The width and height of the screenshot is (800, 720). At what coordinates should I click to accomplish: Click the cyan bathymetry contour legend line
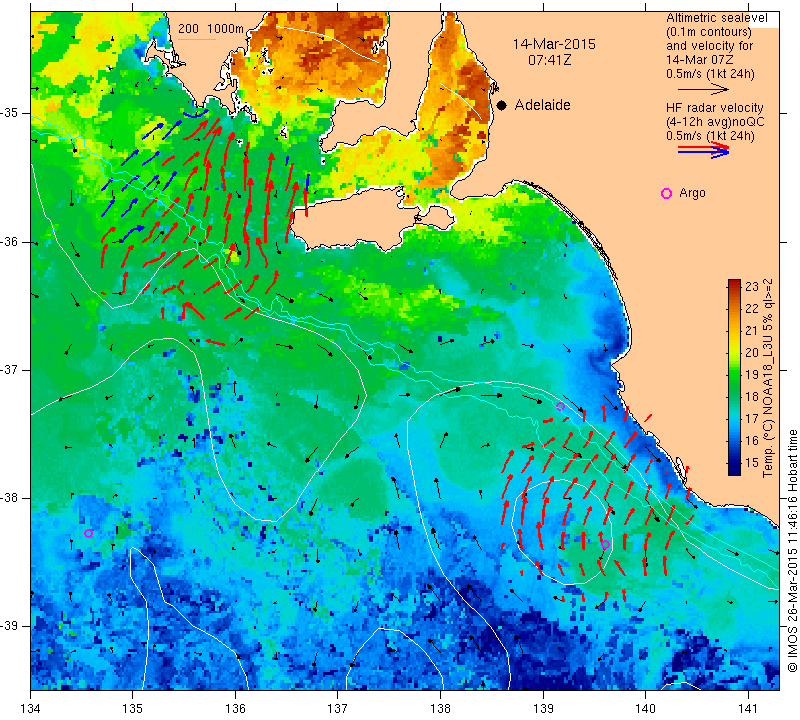click(197, 39)
